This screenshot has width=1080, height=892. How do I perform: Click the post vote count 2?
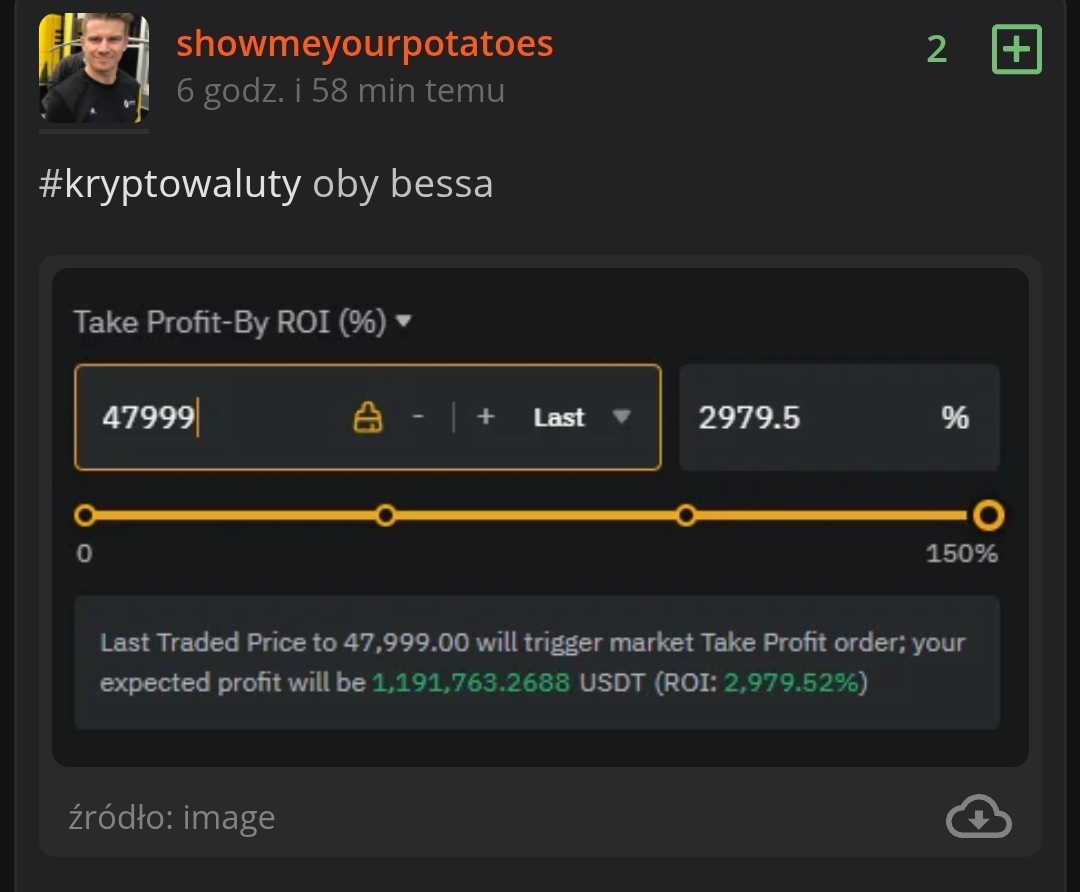pyautogui.click(x=936, y=49)
